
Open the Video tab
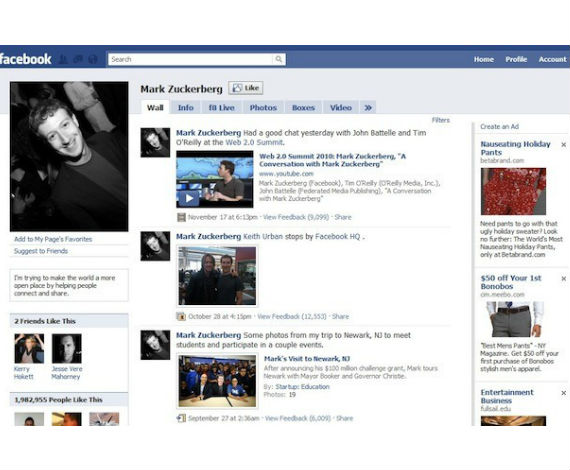point(341,108)
